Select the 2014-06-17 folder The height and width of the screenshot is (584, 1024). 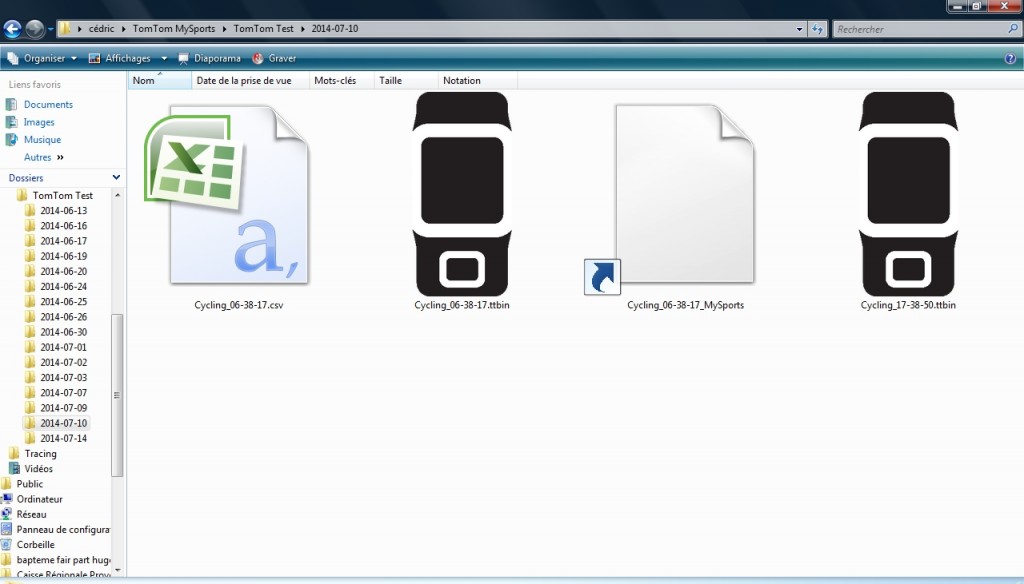[x=63, y=240]
